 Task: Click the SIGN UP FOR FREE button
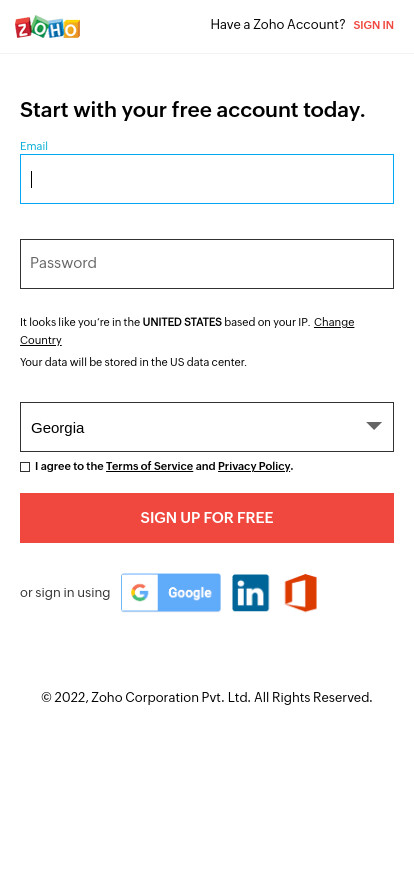click(x=207, y=518)
